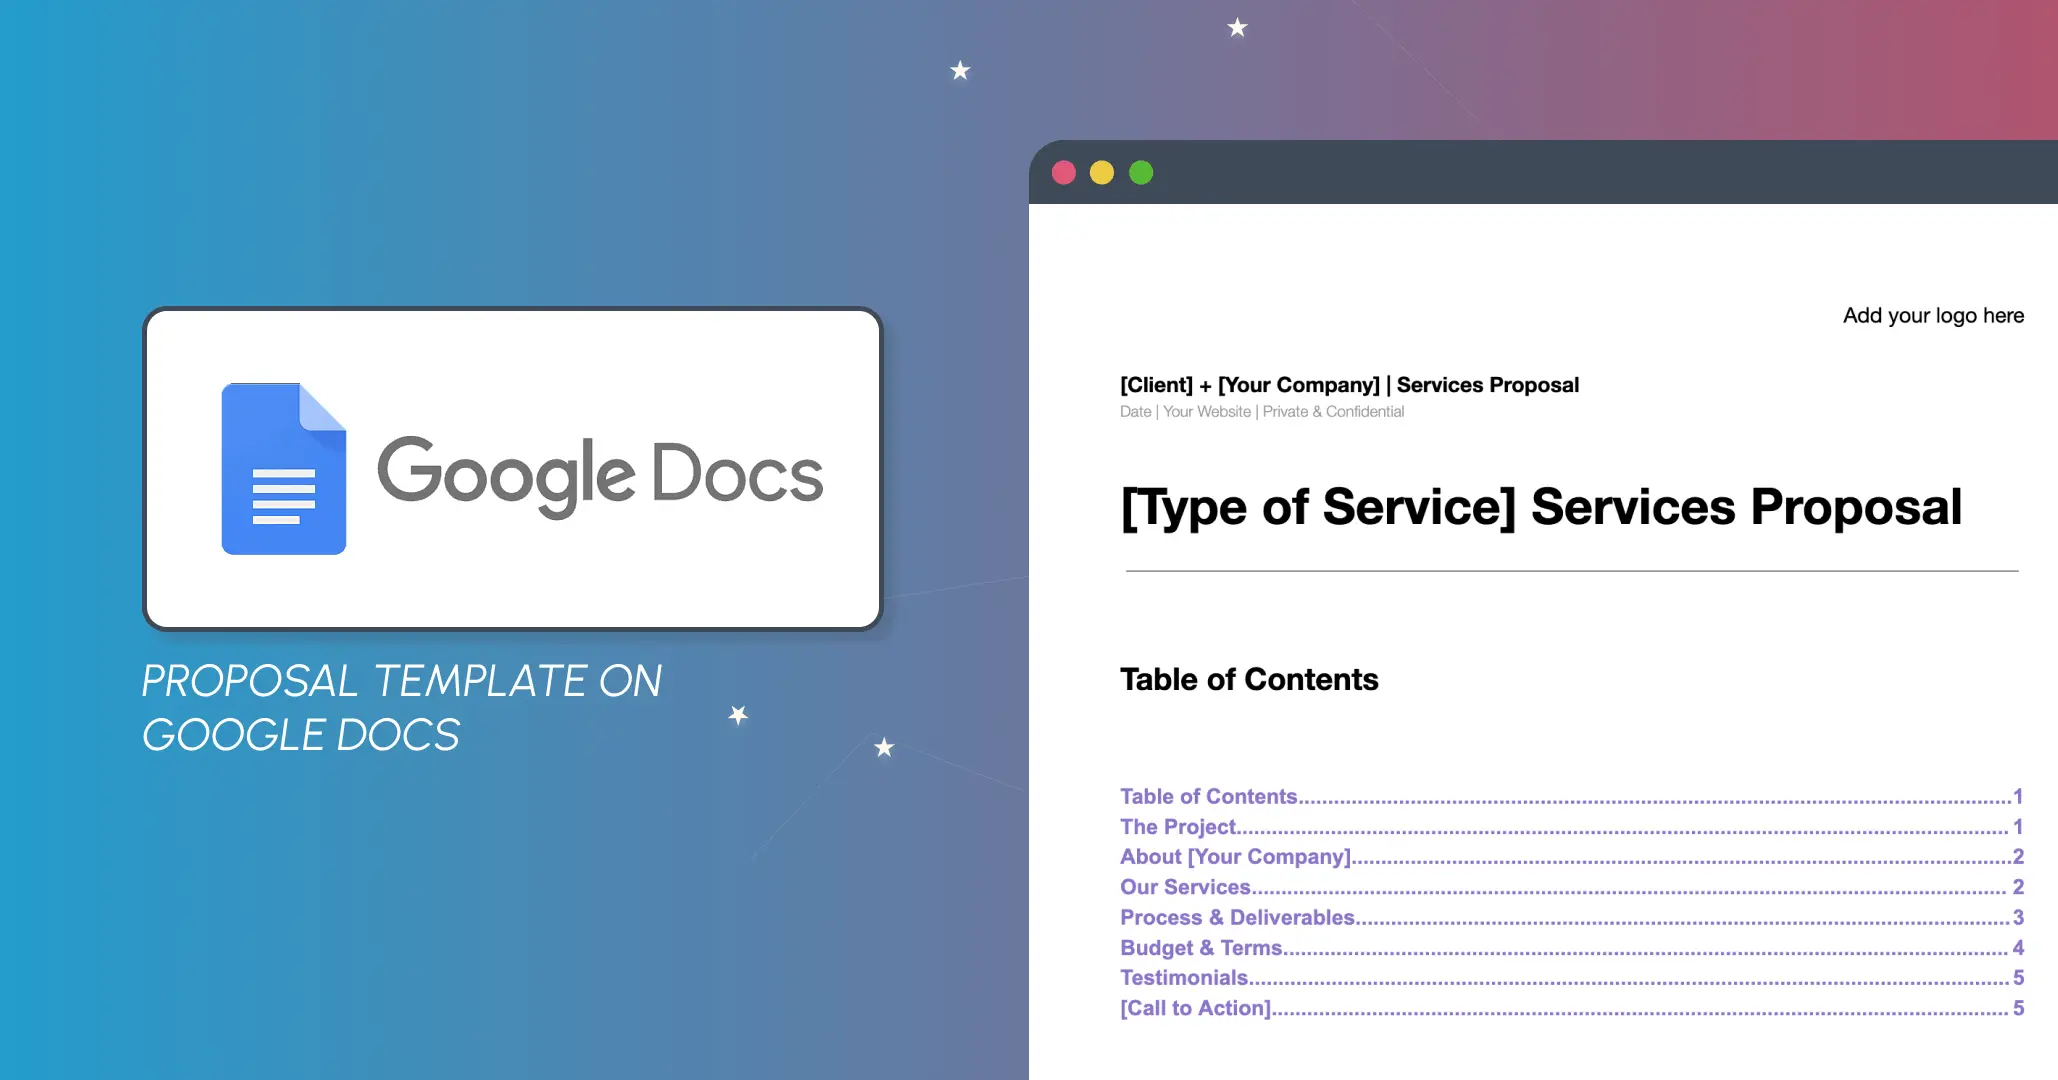Jump to Process & Deliverables section
Image resolution: width=2058 pixels, height=1080 pixels.
(x=1237, y=917)
